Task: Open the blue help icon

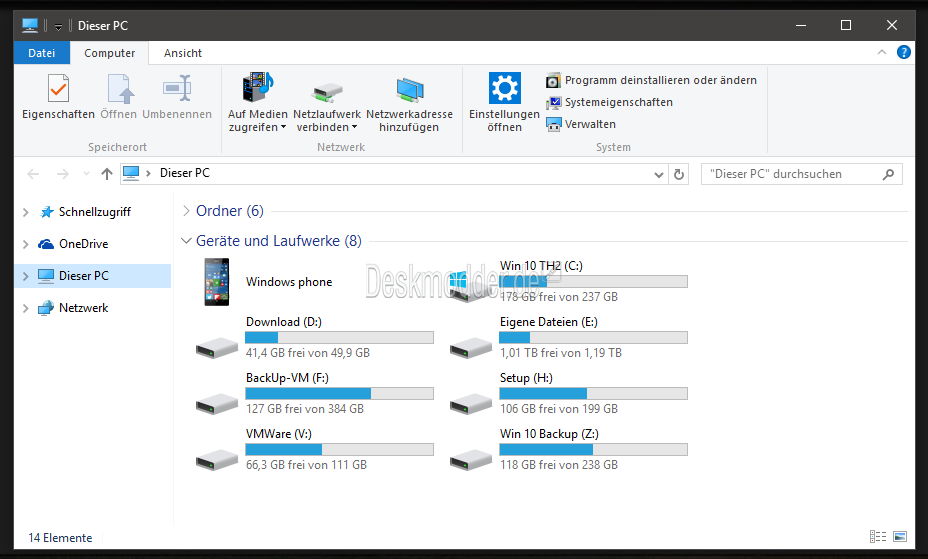Action: (904, 52)
